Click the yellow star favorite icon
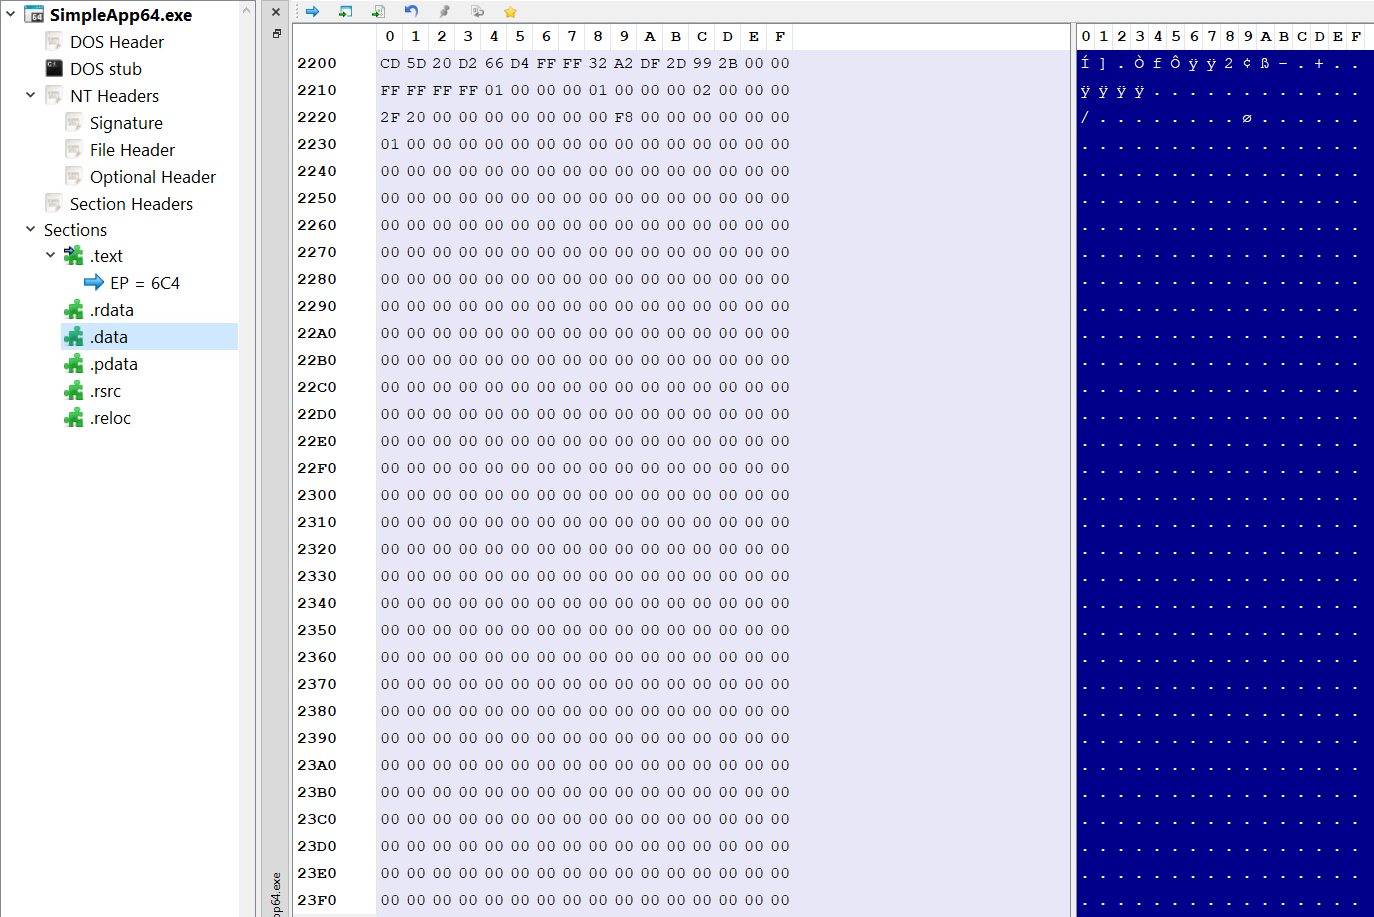Image resolution: width=1374 pixels, height=917 pixels. 510,12
